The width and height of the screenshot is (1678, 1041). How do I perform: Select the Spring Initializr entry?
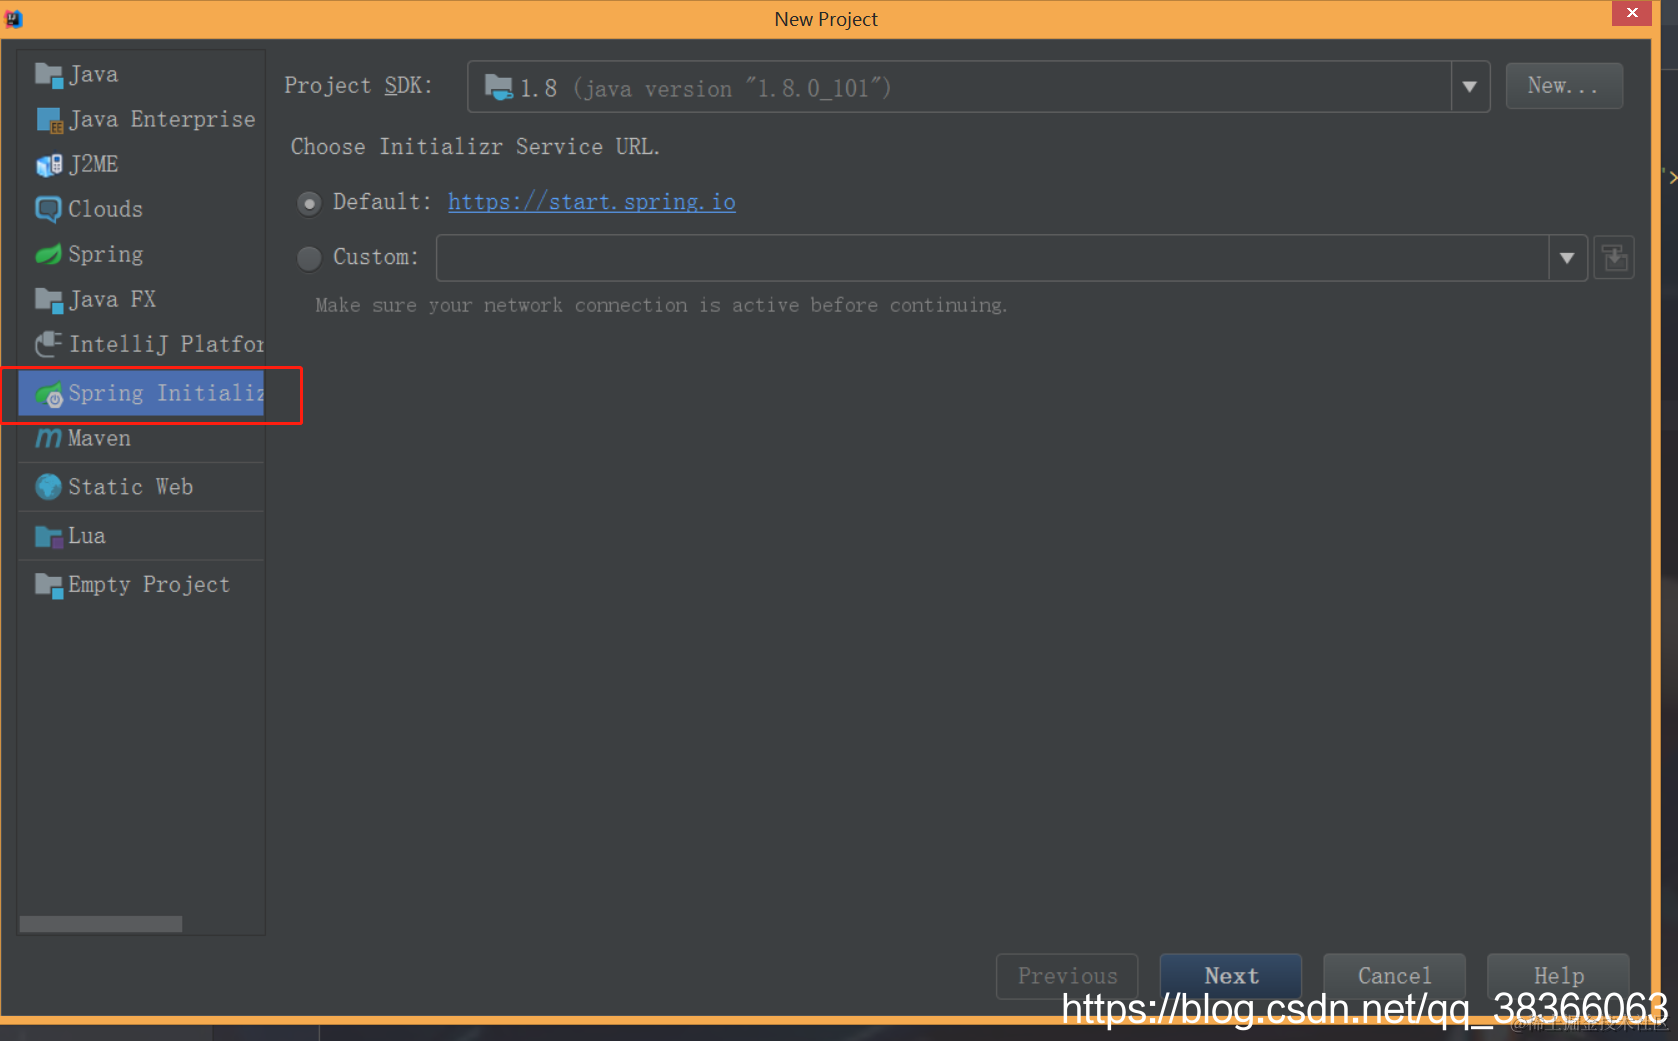[141, 394]
